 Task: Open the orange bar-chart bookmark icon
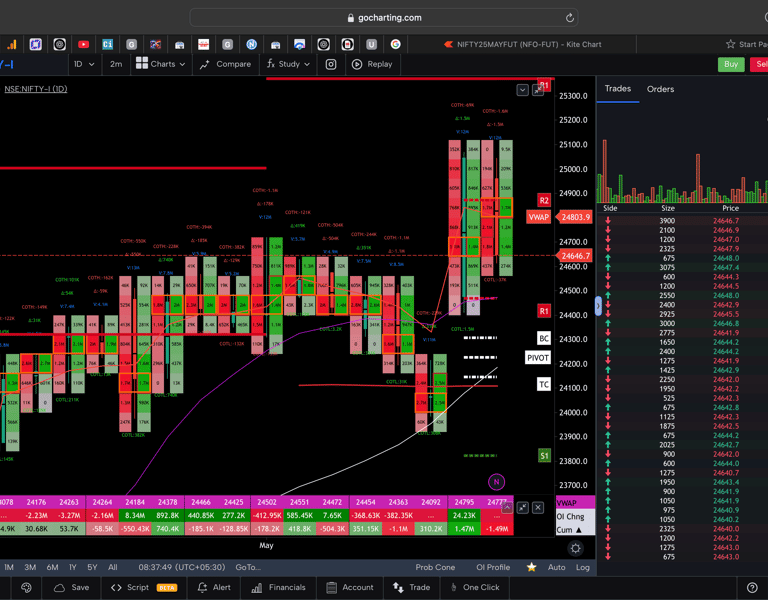(11, 45)
